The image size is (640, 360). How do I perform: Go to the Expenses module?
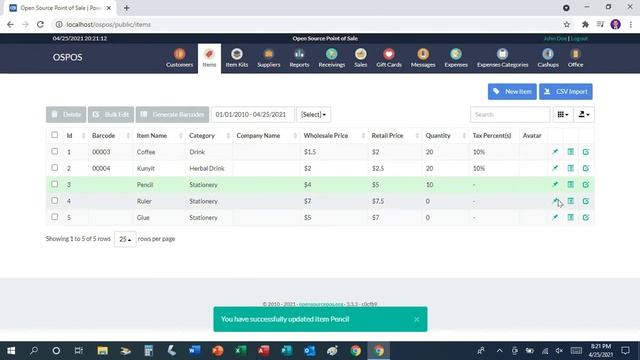(x=456, y=58)
